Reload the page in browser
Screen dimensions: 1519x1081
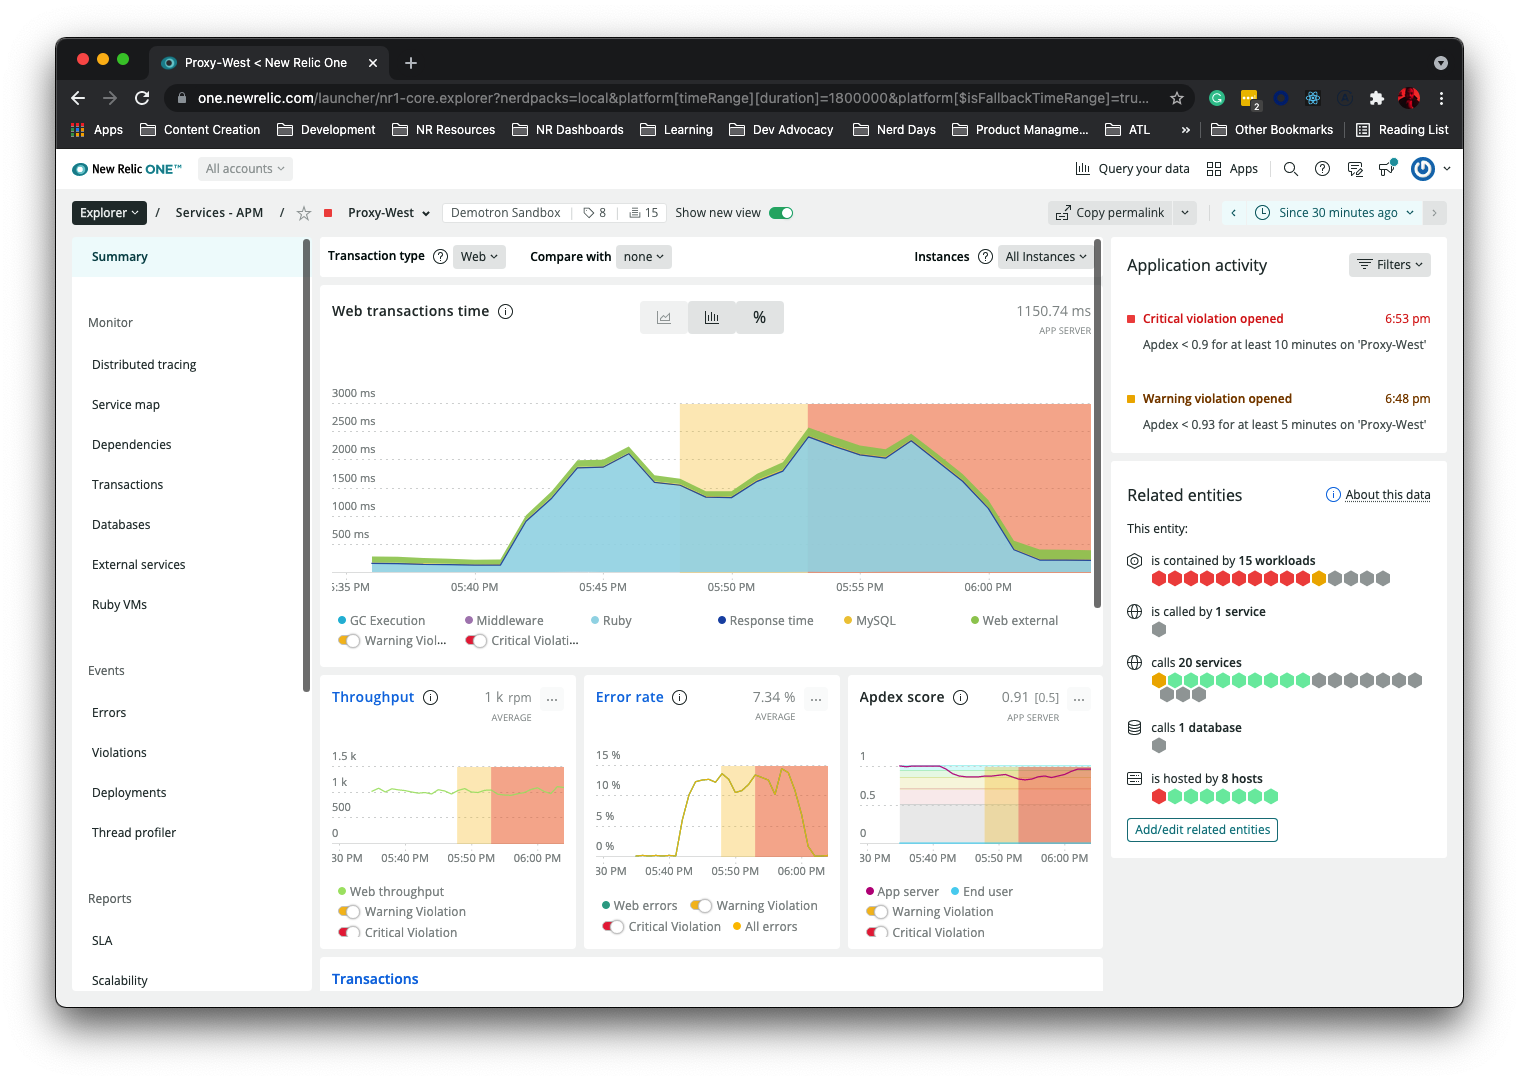[142, 98]
